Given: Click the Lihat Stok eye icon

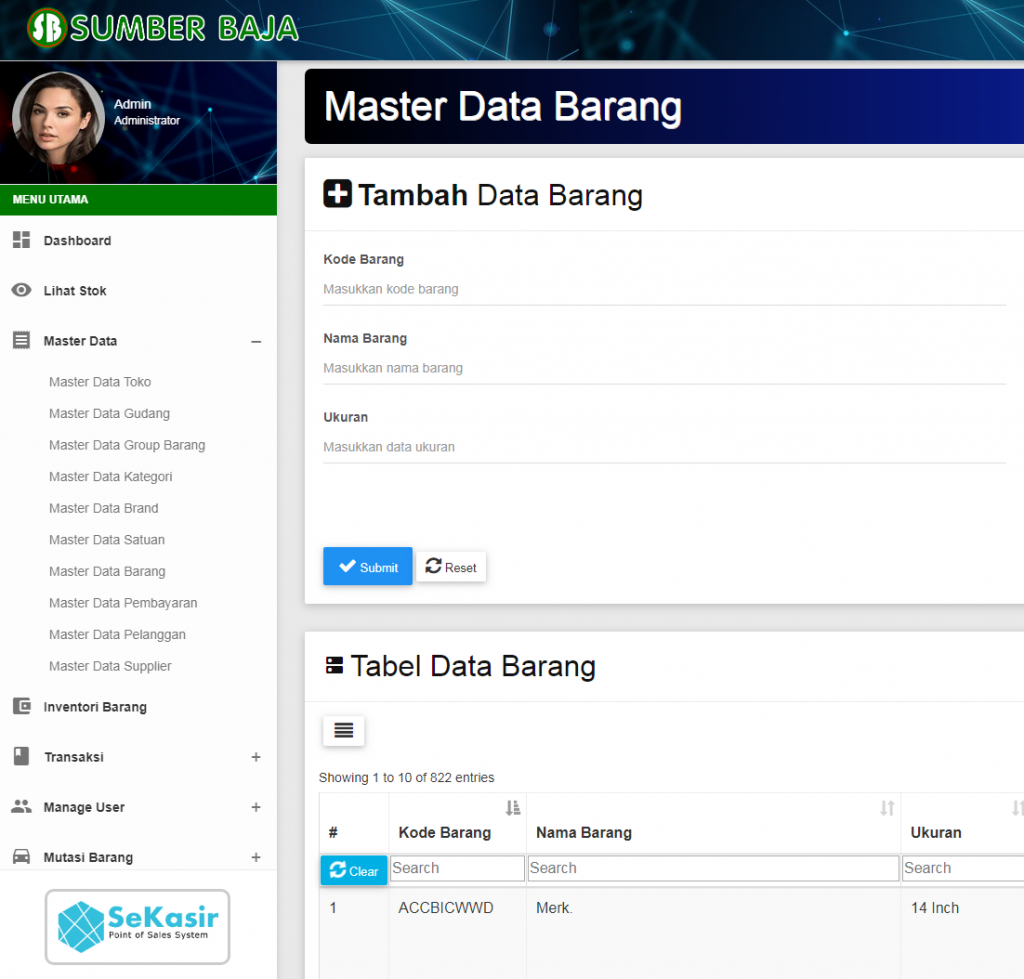Looking at the screenshot, I should (x=21, y=290).
